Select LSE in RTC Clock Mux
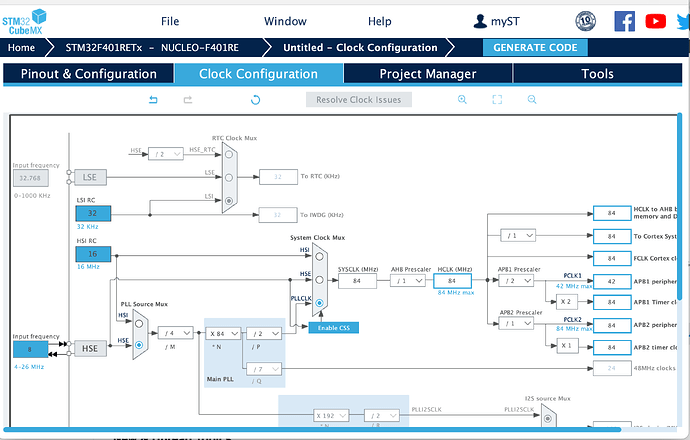Viewport: 690px width, 440px height. [229, 177]
